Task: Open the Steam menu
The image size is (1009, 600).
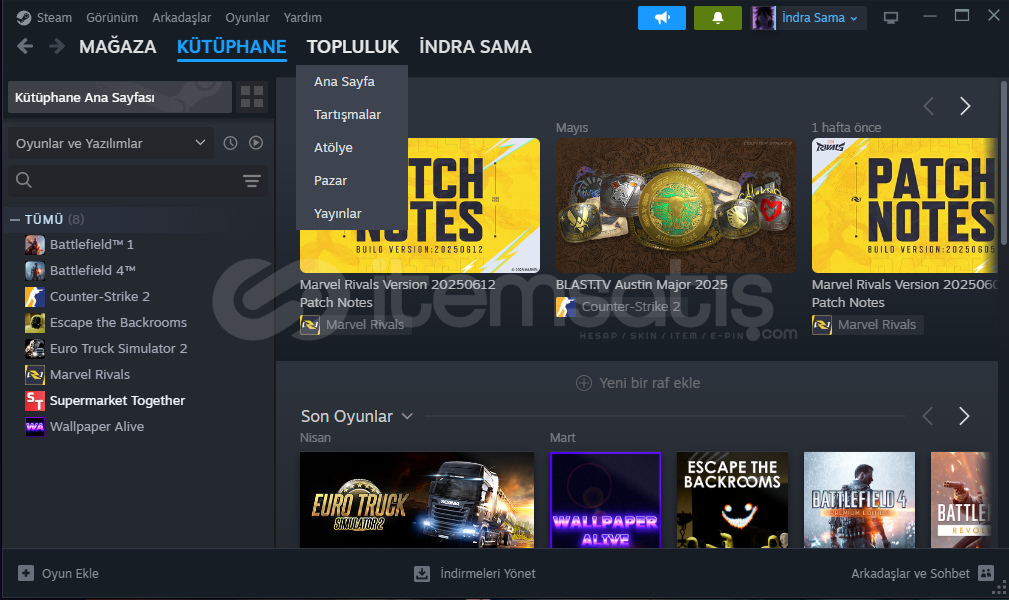Action: click(54, 17)
